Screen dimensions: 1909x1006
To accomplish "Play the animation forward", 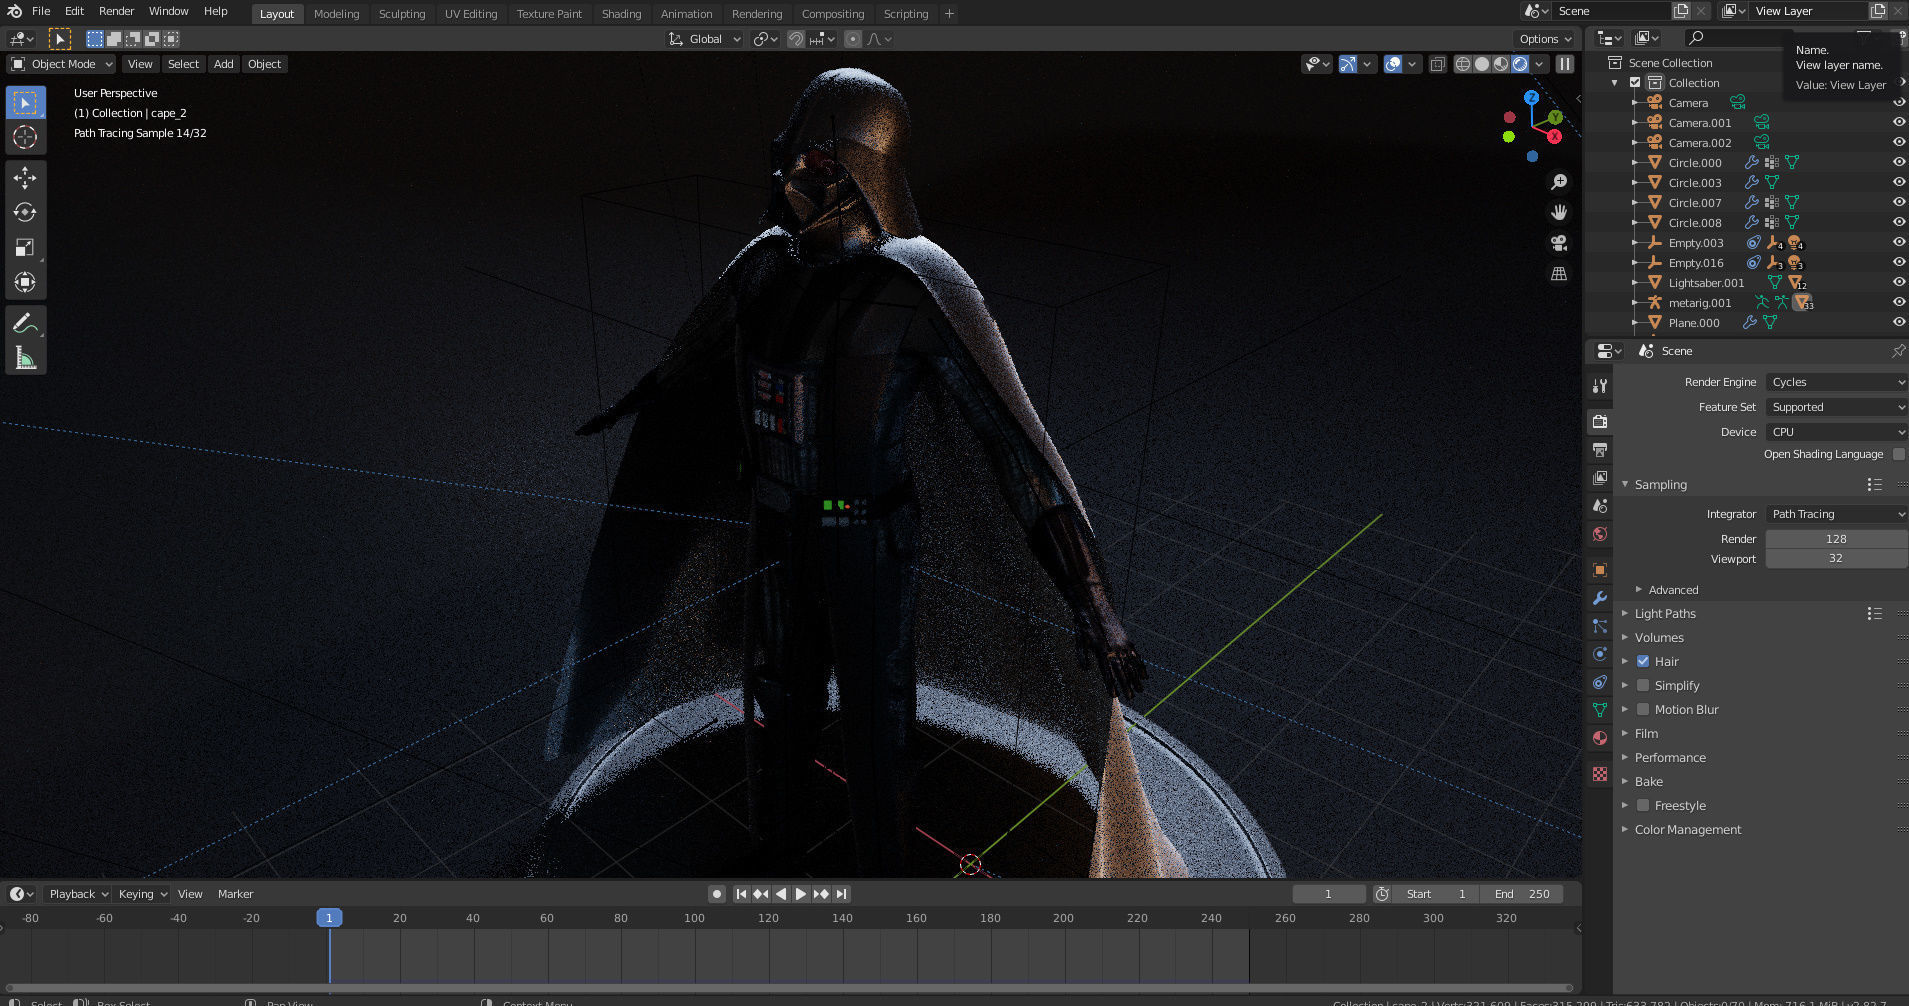I will point(801,894).
